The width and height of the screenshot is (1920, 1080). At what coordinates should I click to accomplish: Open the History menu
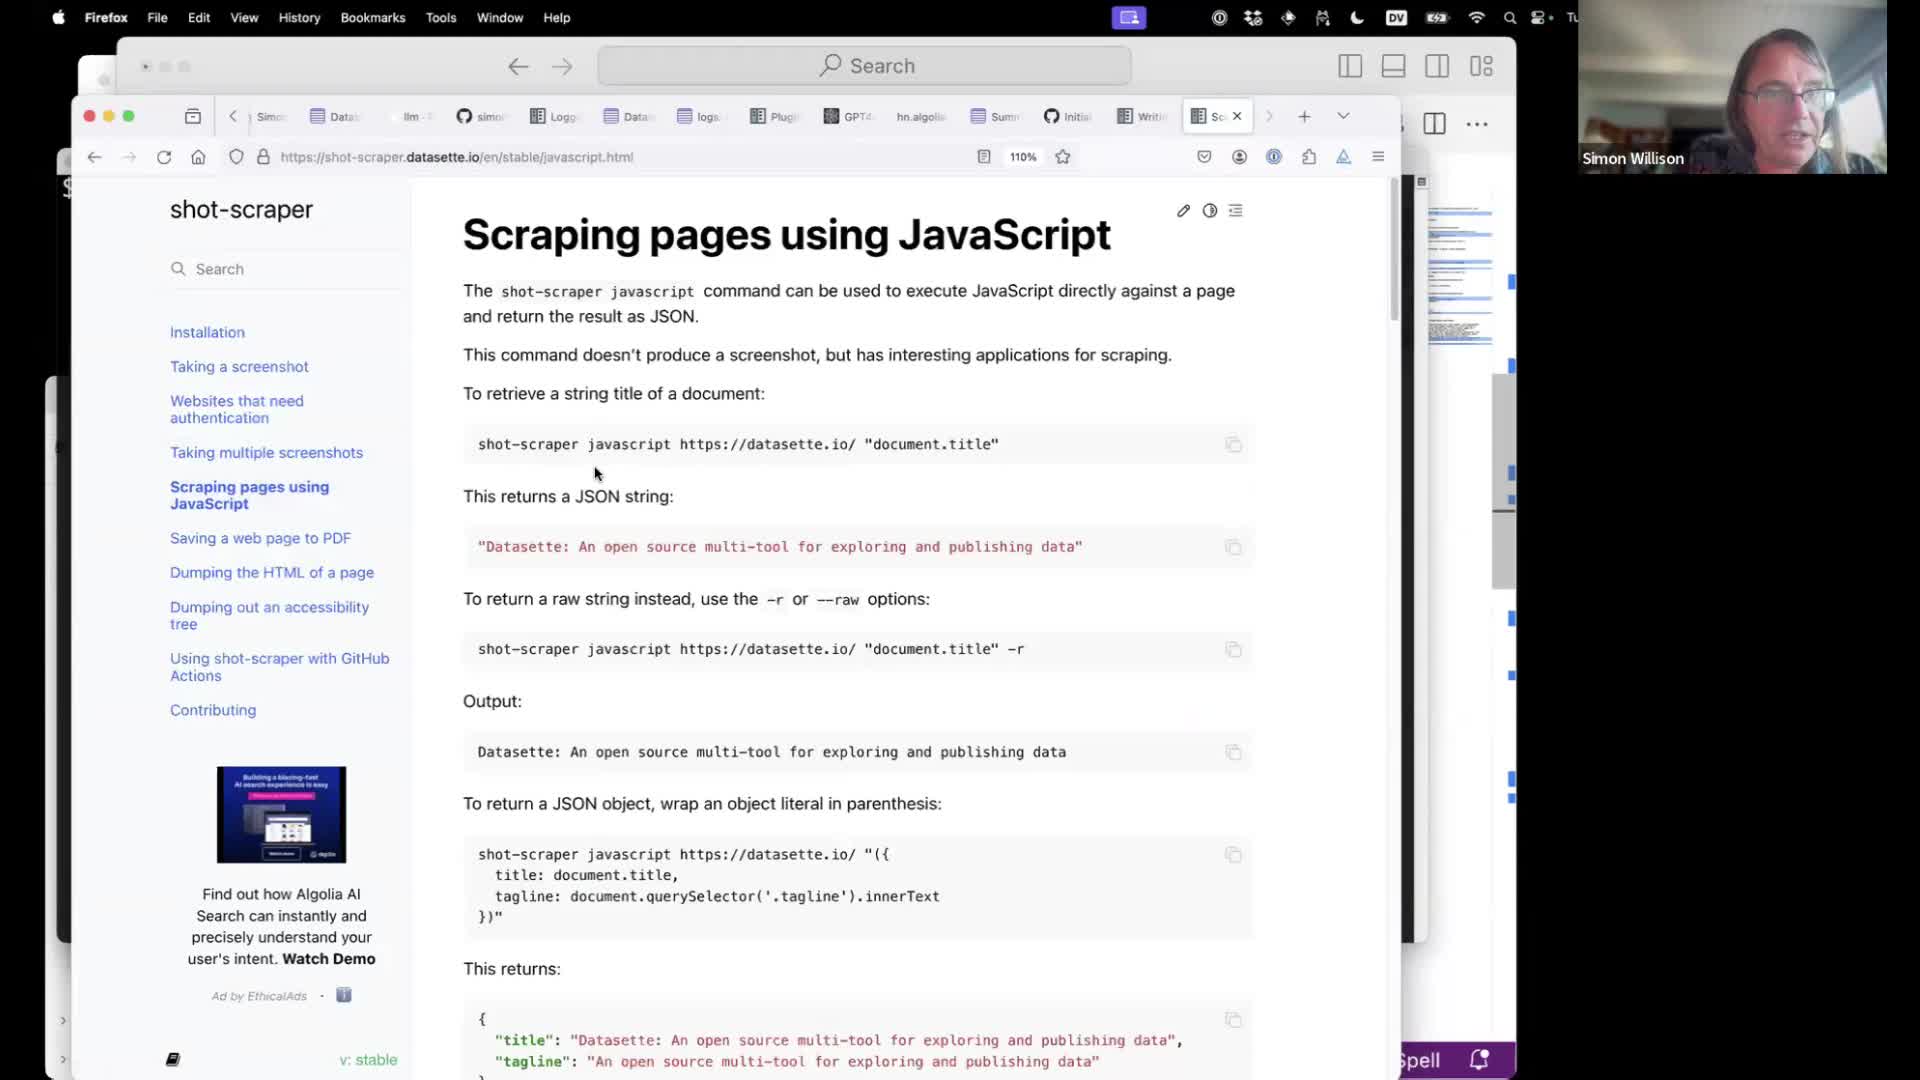[299, 18]
